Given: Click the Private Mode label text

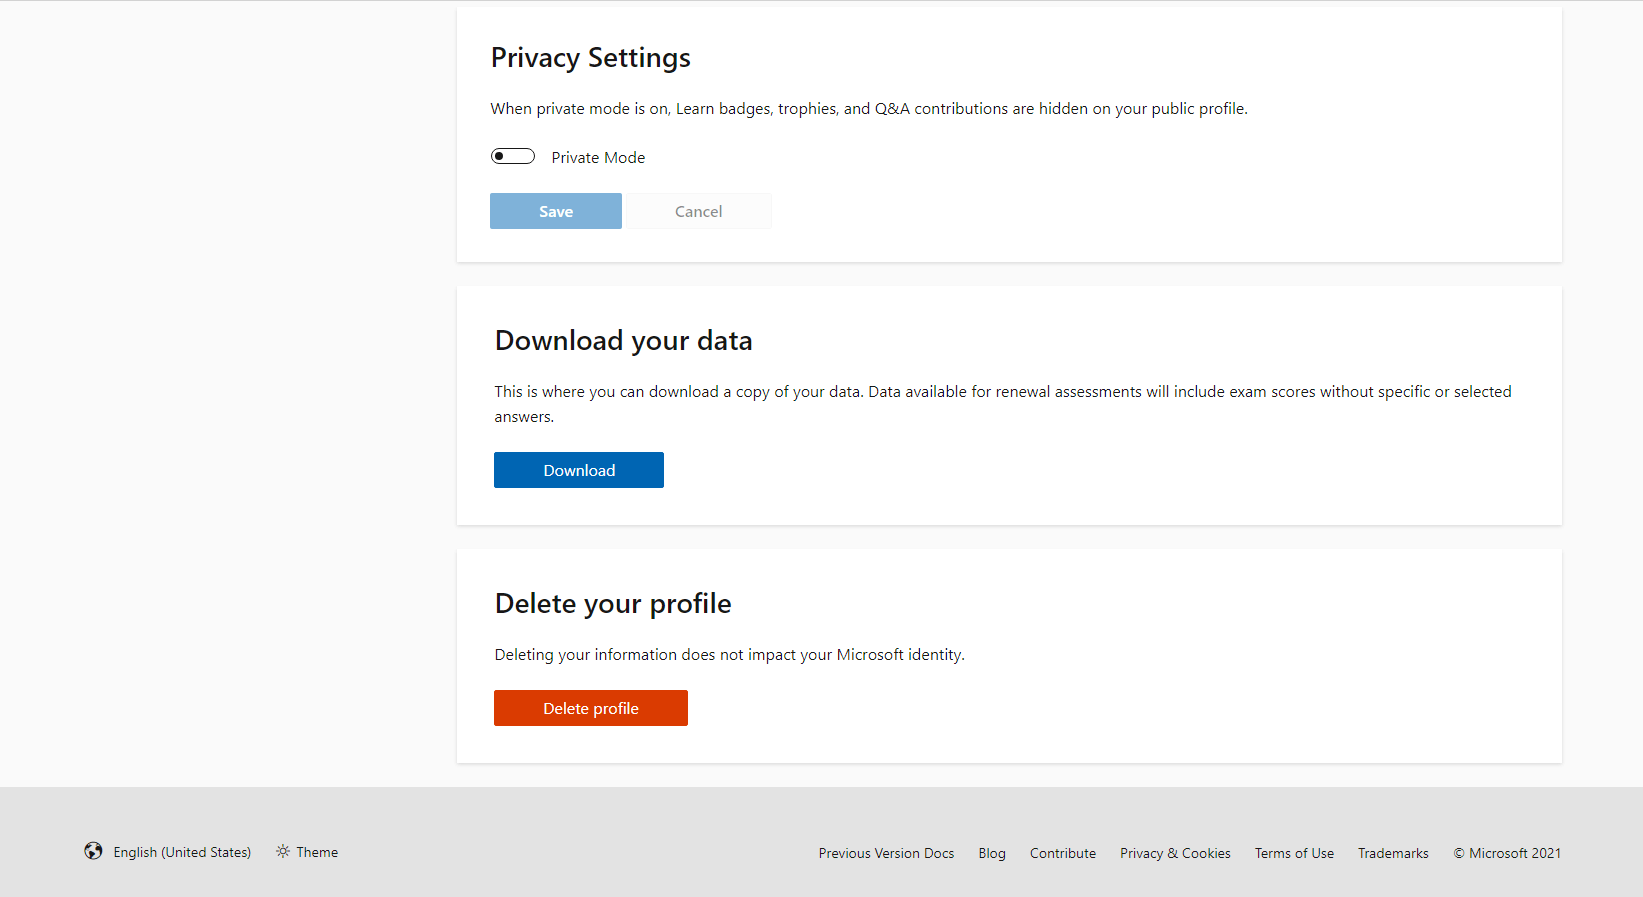Looking at the screenshot, I should tap(598, 157).
